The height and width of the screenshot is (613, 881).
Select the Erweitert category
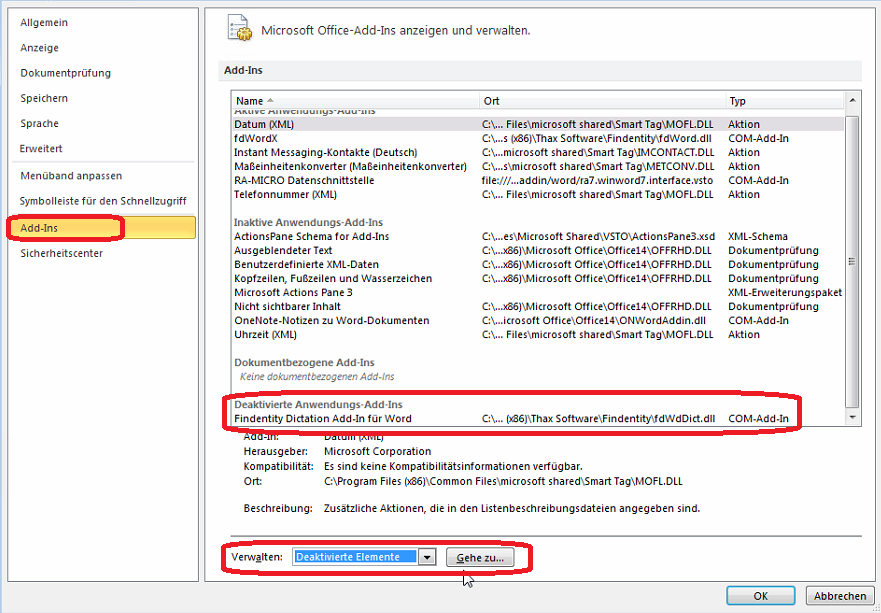41,149
